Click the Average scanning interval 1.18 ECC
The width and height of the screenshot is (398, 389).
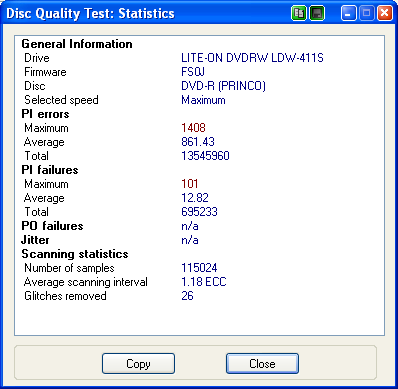pyautogui.click(x=204, y=282)
